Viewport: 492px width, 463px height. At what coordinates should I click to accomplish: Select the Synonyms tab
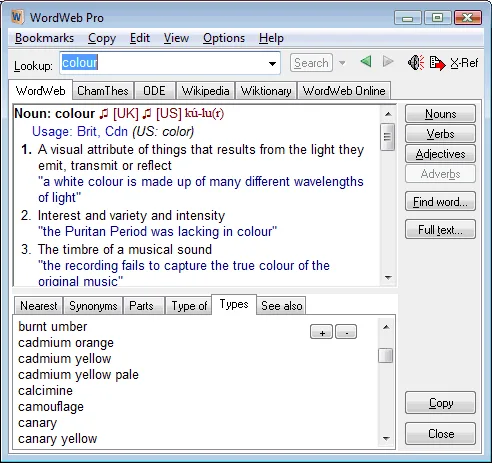click(x=93, y=306)
